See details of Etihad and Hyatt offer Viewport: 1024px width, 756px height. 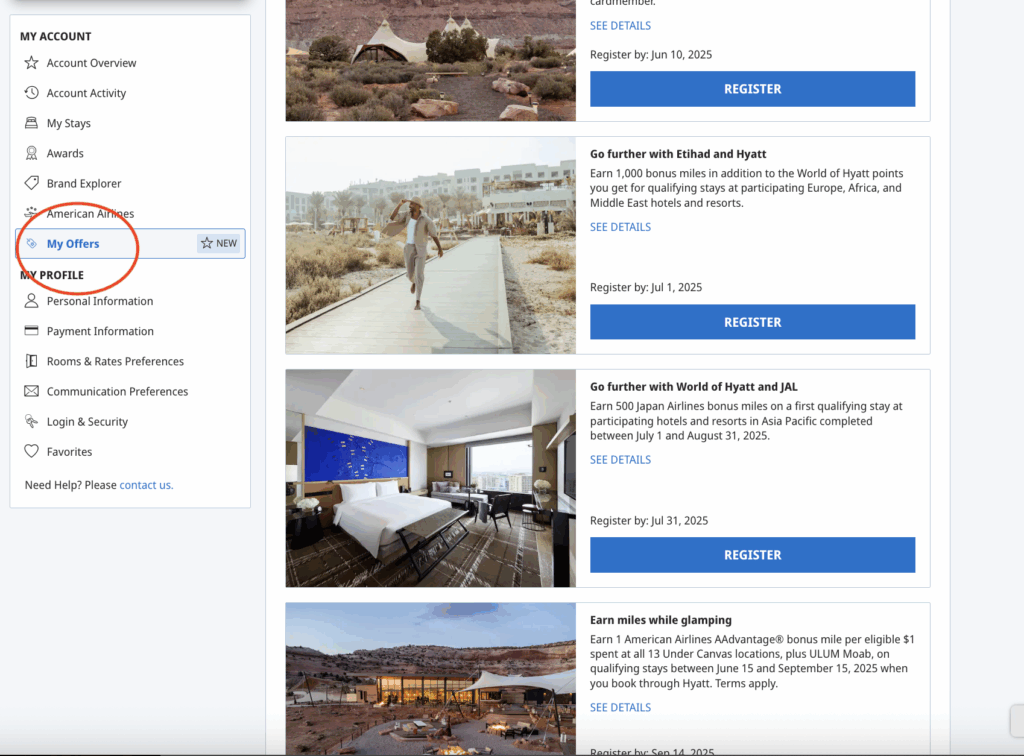pyautogui.click(x=620, y=227)
